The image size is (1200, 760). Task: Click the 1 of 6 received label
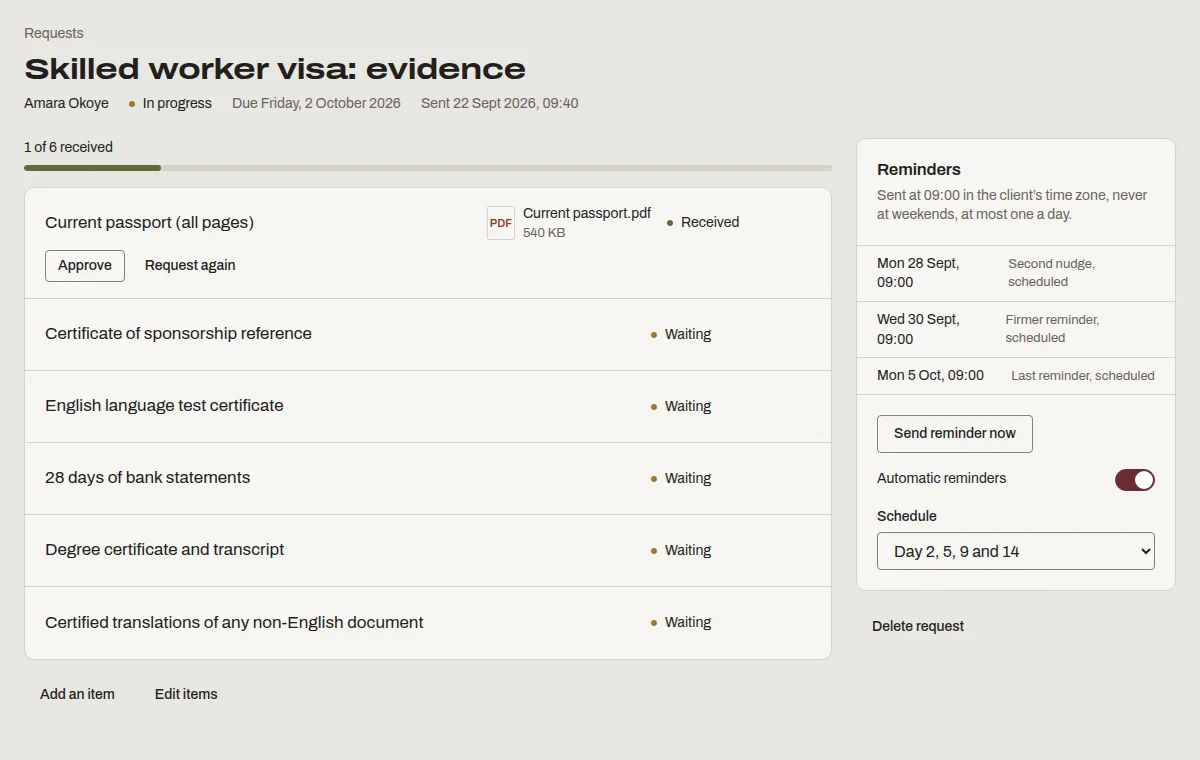click(68, 147)
